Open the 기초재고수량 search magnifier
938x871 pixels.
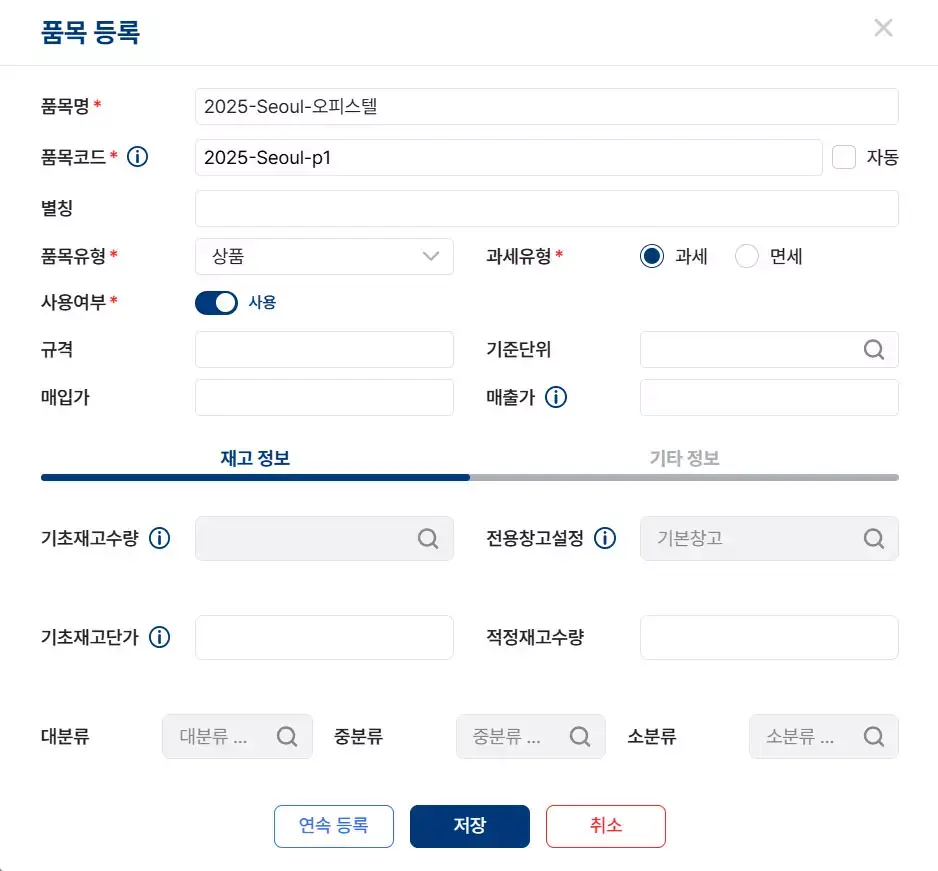[429, 538]
